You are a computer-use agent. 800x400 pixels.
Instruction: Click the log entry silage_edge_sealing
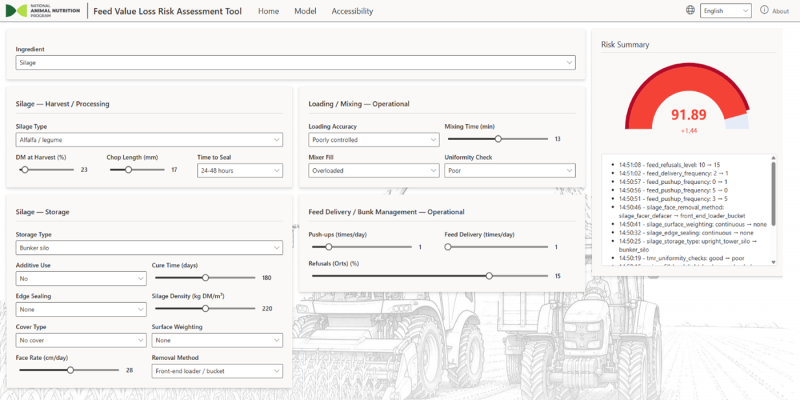click(x=686, y=232)
